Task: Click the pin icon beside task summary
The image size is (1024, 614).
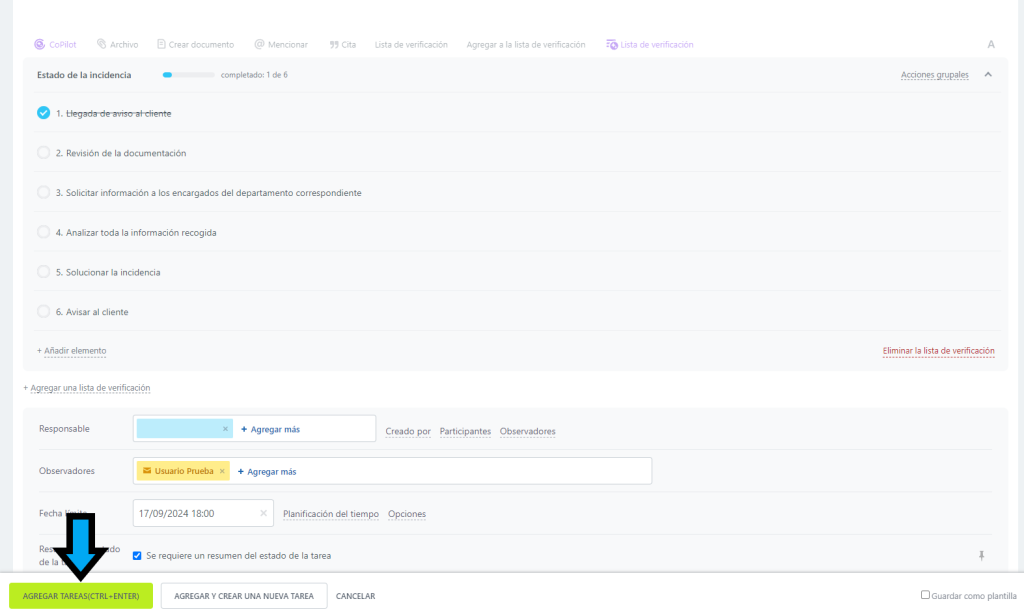Action: pos(981,556)
